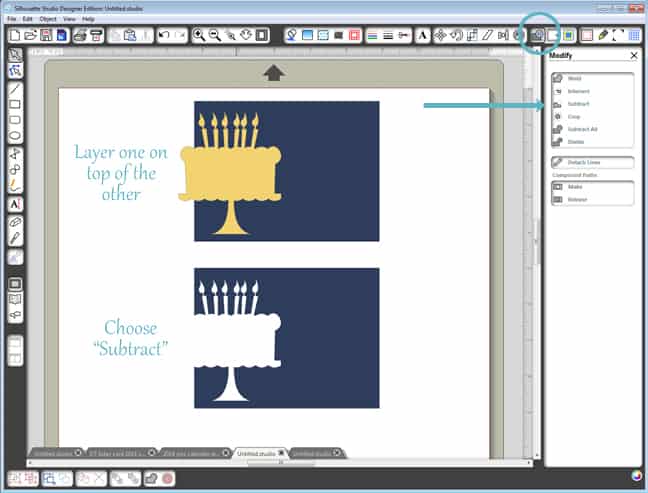Open Line Style window icon
Viewport: 648px width, 493px height.
[x=388, y=36]
